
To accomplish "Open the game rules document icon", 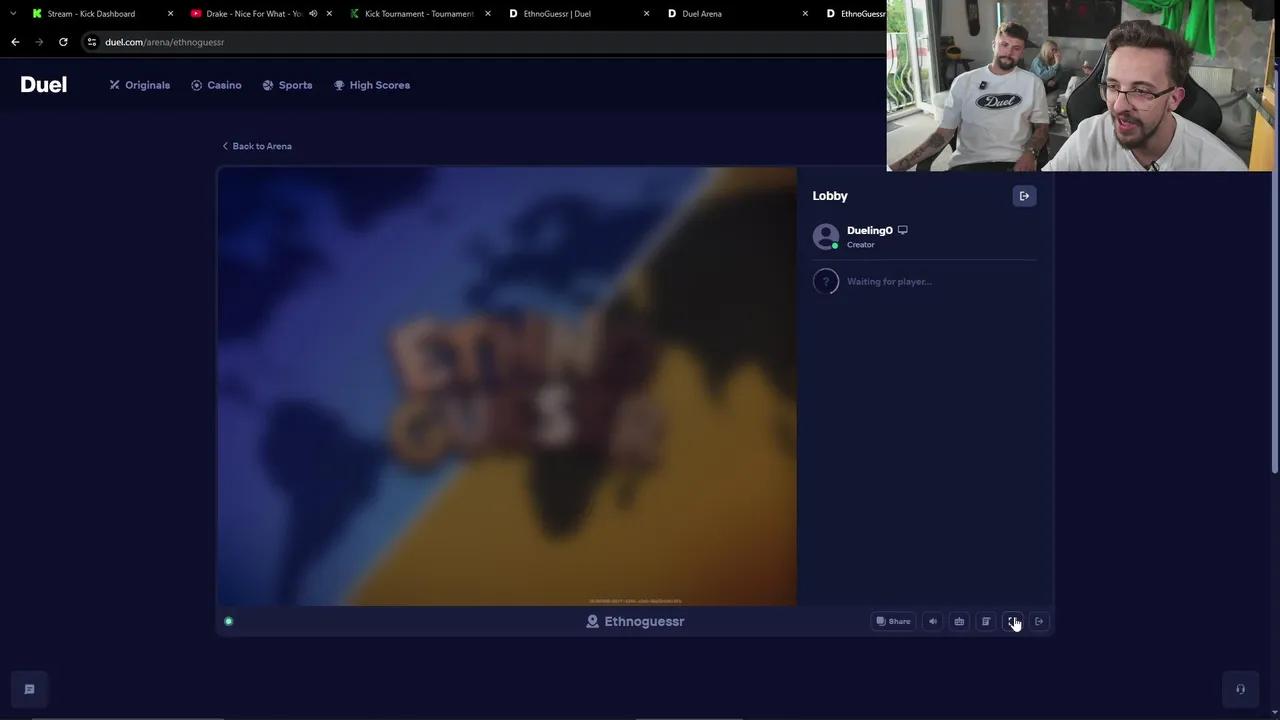I will tap(986, 622).
